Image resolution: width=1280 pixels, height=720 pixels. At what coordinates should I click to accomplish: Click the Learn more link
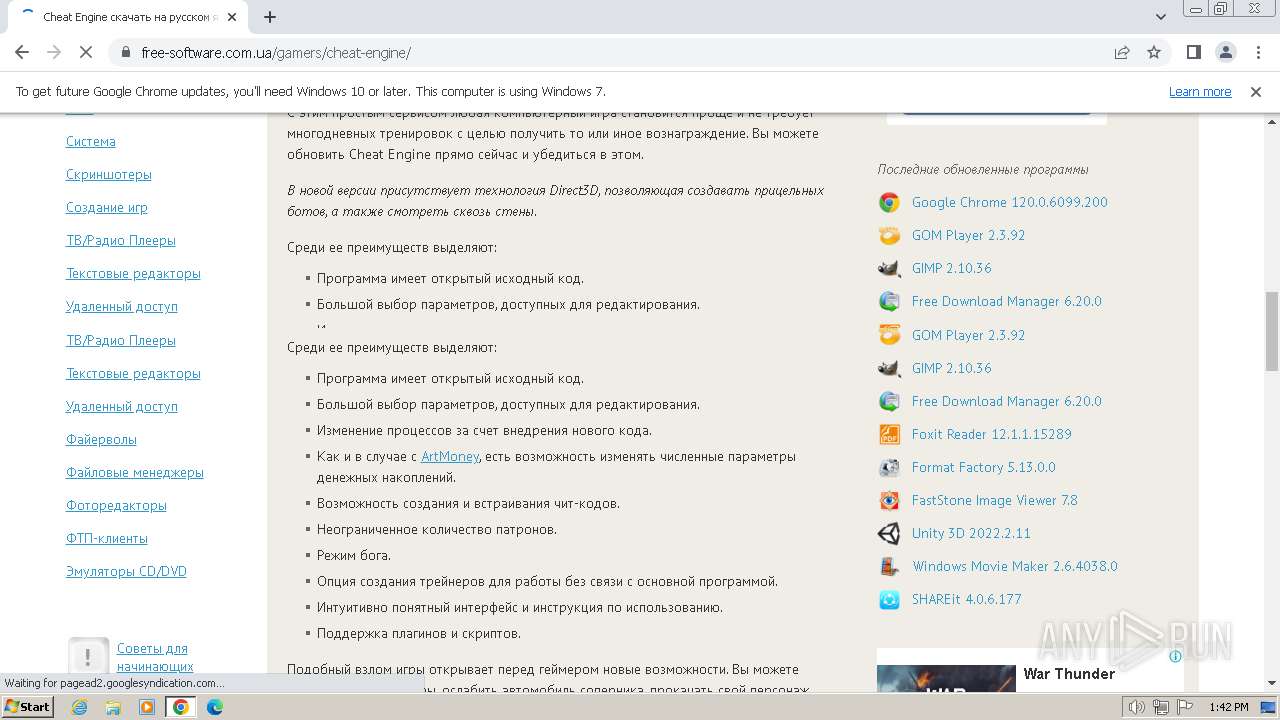(x=1200, y=91)
